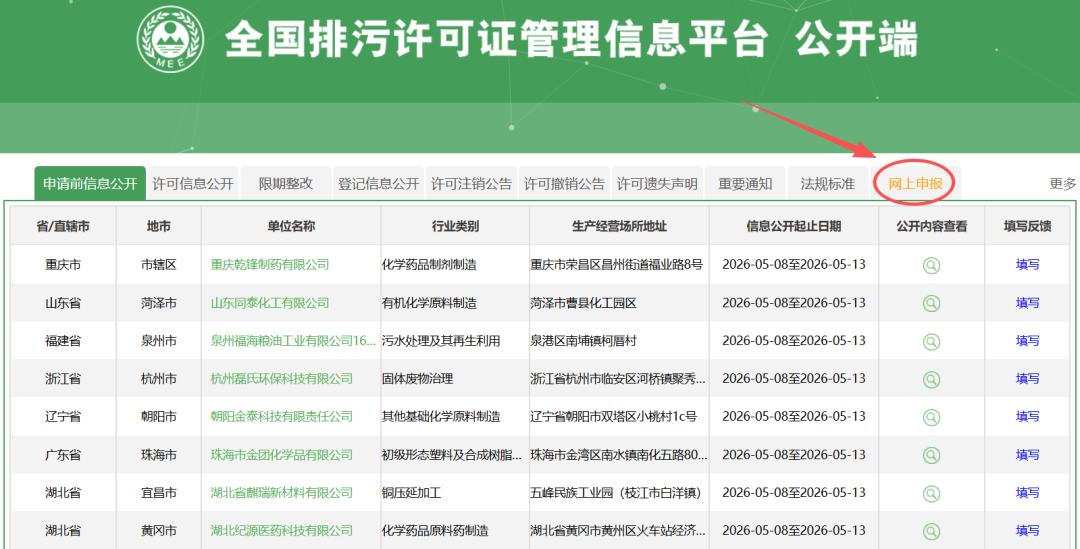Open the company link 朝阳金泰科技有限责任公司

point(282,416)
